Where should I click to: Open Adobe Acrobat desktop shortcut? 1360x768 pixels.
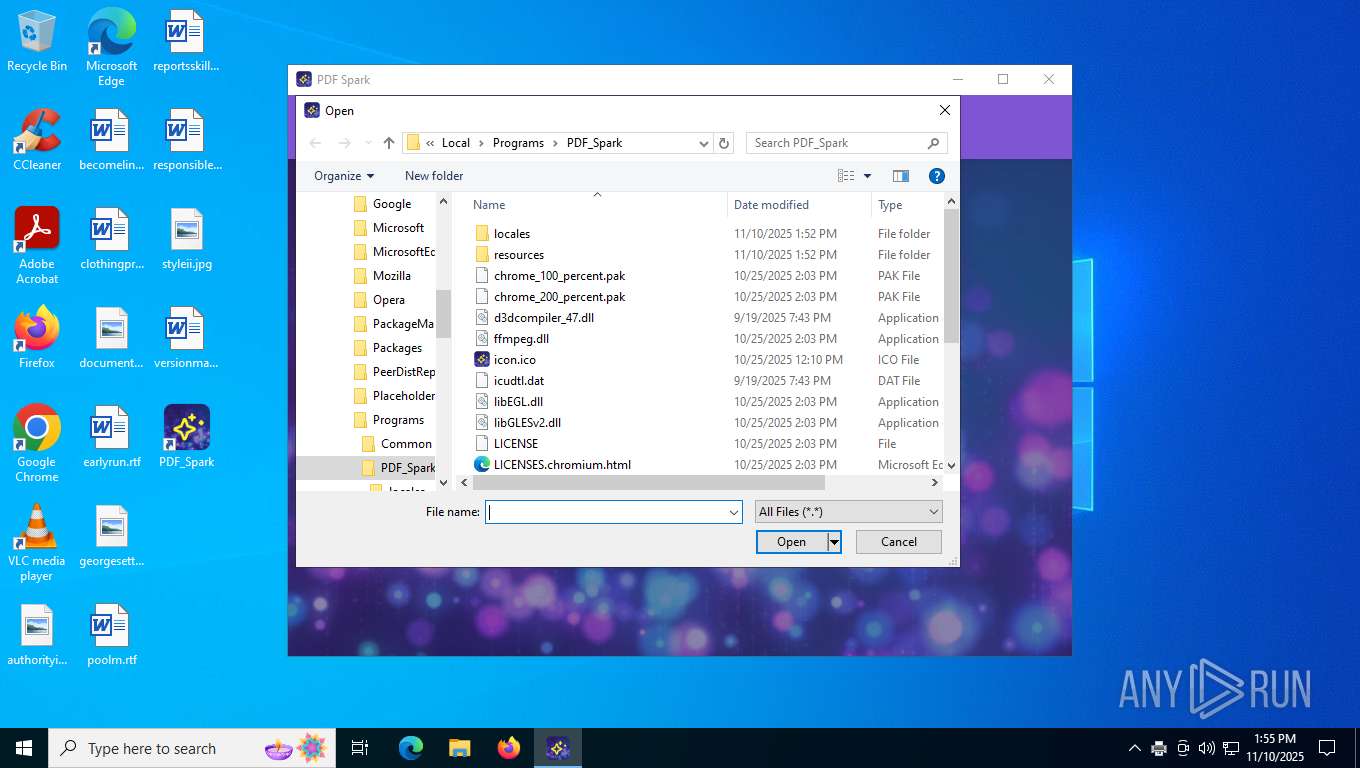click(x=37, y=246)
